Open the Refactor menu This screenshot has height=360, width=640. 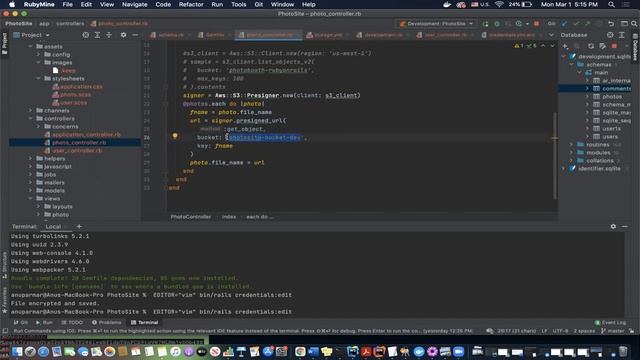pos(191,4)
